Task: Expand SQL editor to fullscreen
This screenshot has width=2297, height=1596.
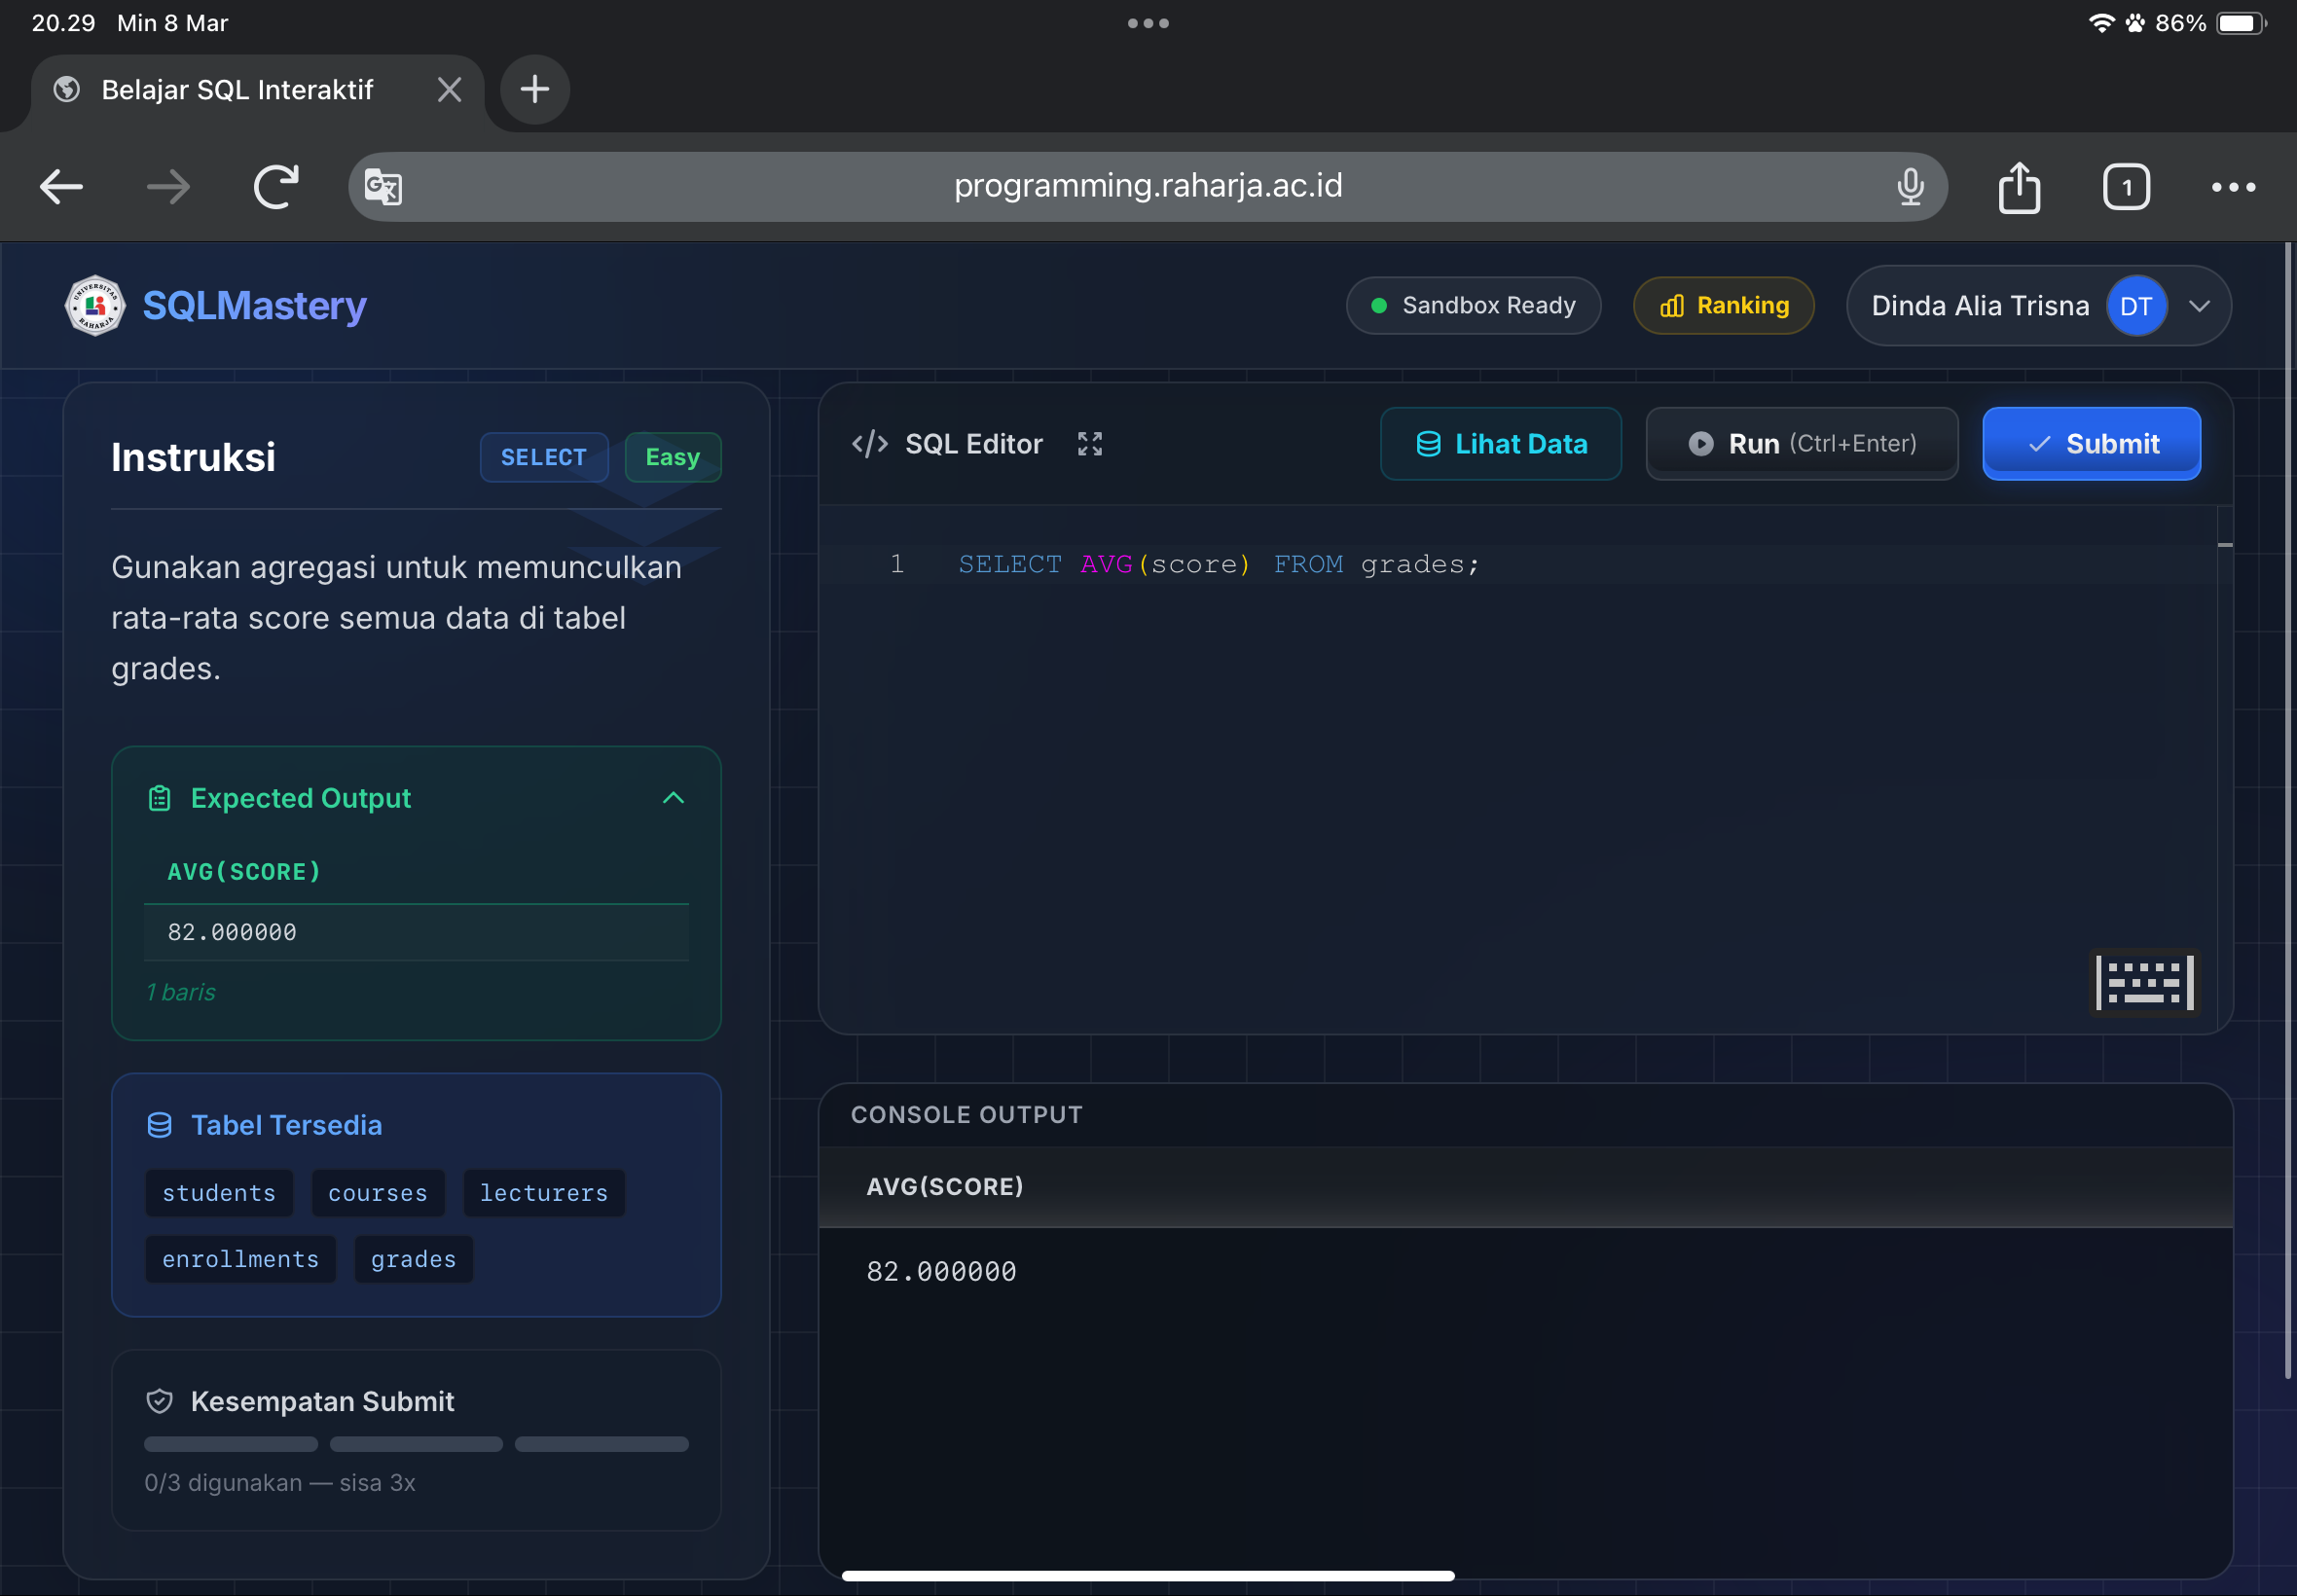Action: pos(1089,444)
